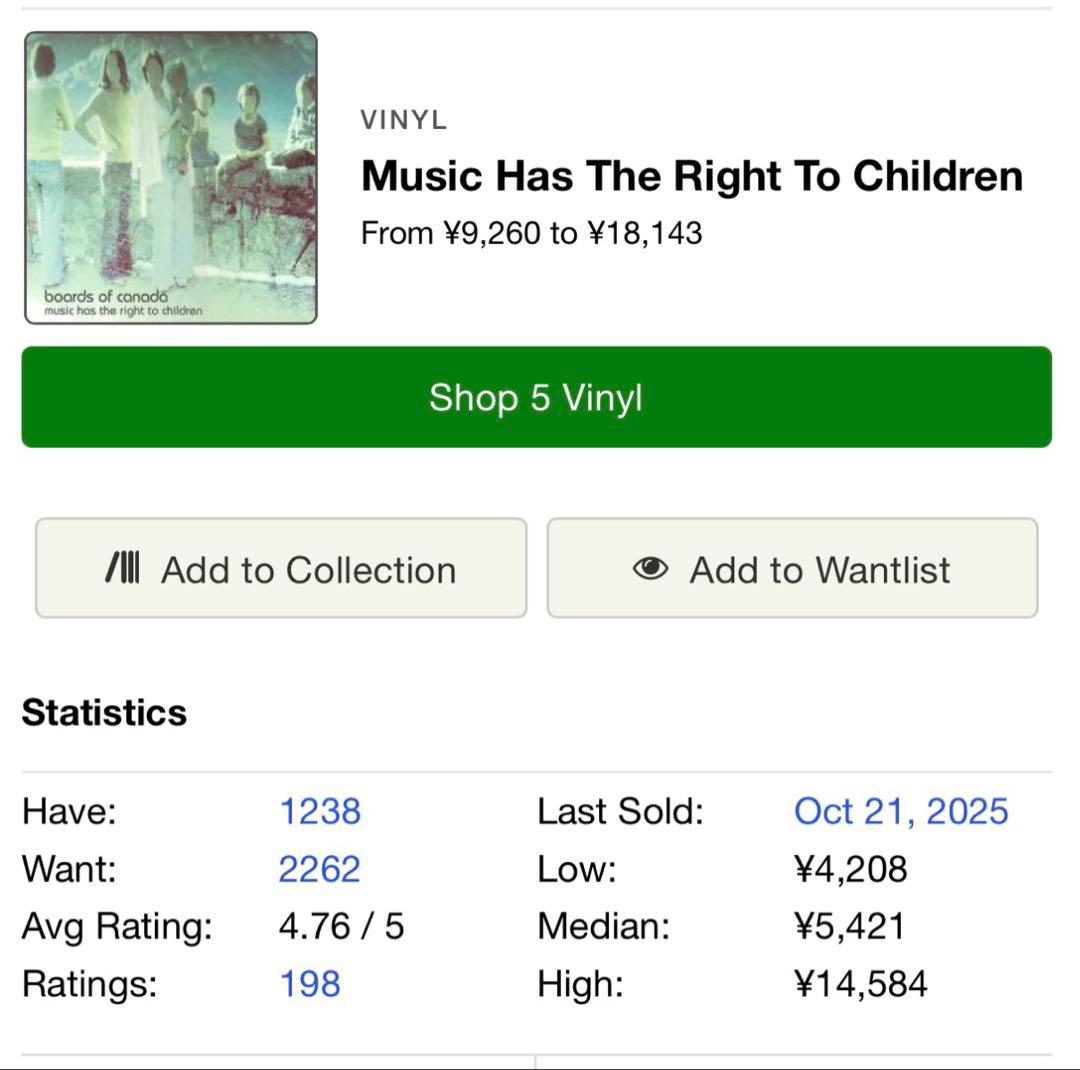
Task: Select the Low price ¥4,208 value
Action: point(848,869)
